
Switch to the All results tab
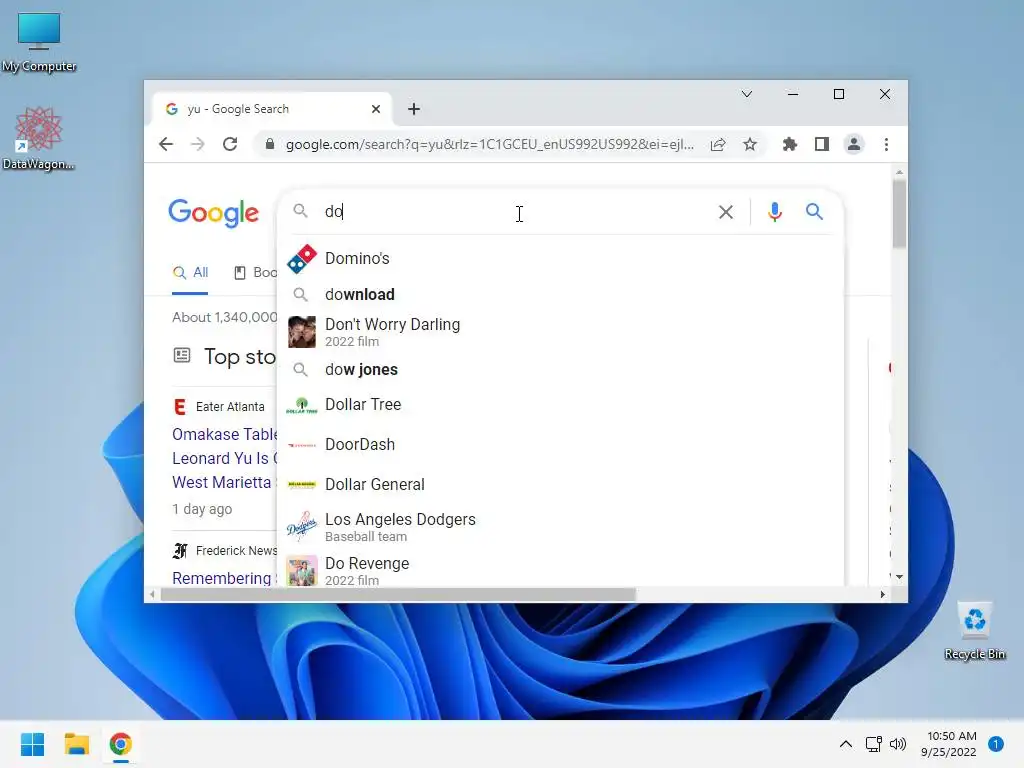click(190, 272)
